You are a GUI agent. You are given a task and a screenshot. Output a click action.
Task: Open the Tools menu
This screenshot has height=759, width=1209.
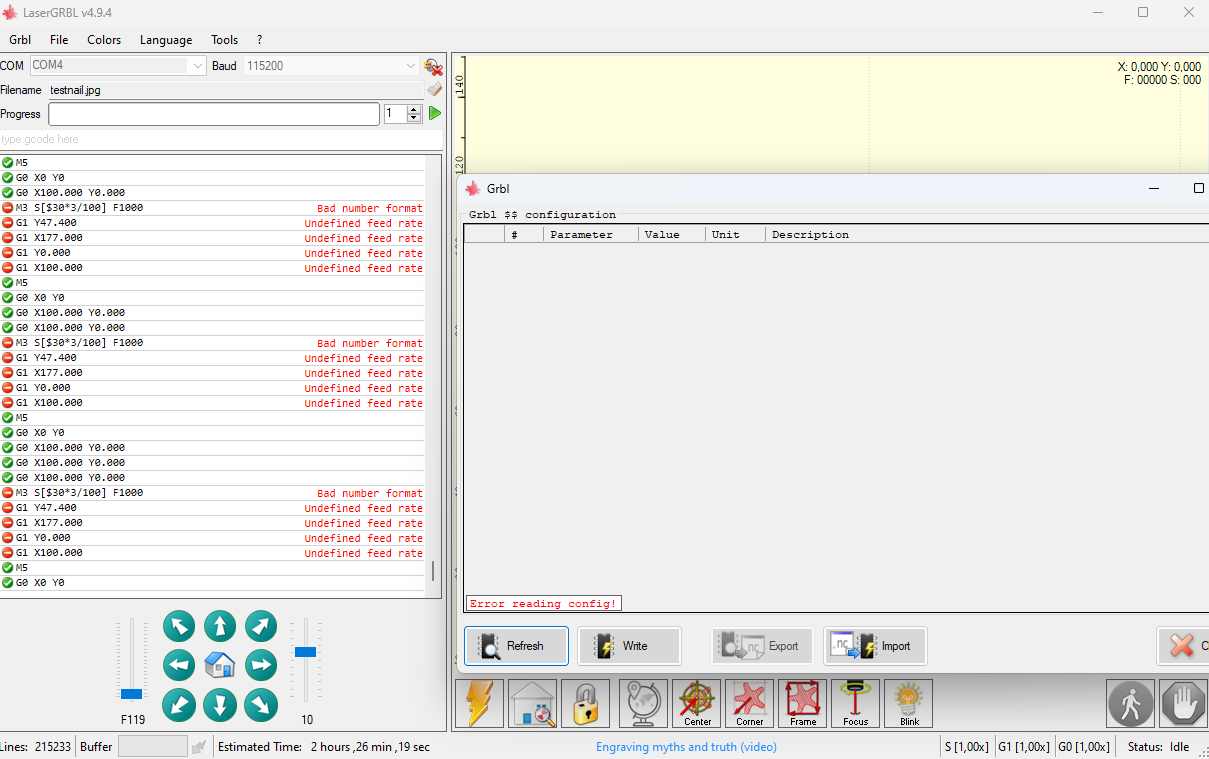click(x=225, y=40)
